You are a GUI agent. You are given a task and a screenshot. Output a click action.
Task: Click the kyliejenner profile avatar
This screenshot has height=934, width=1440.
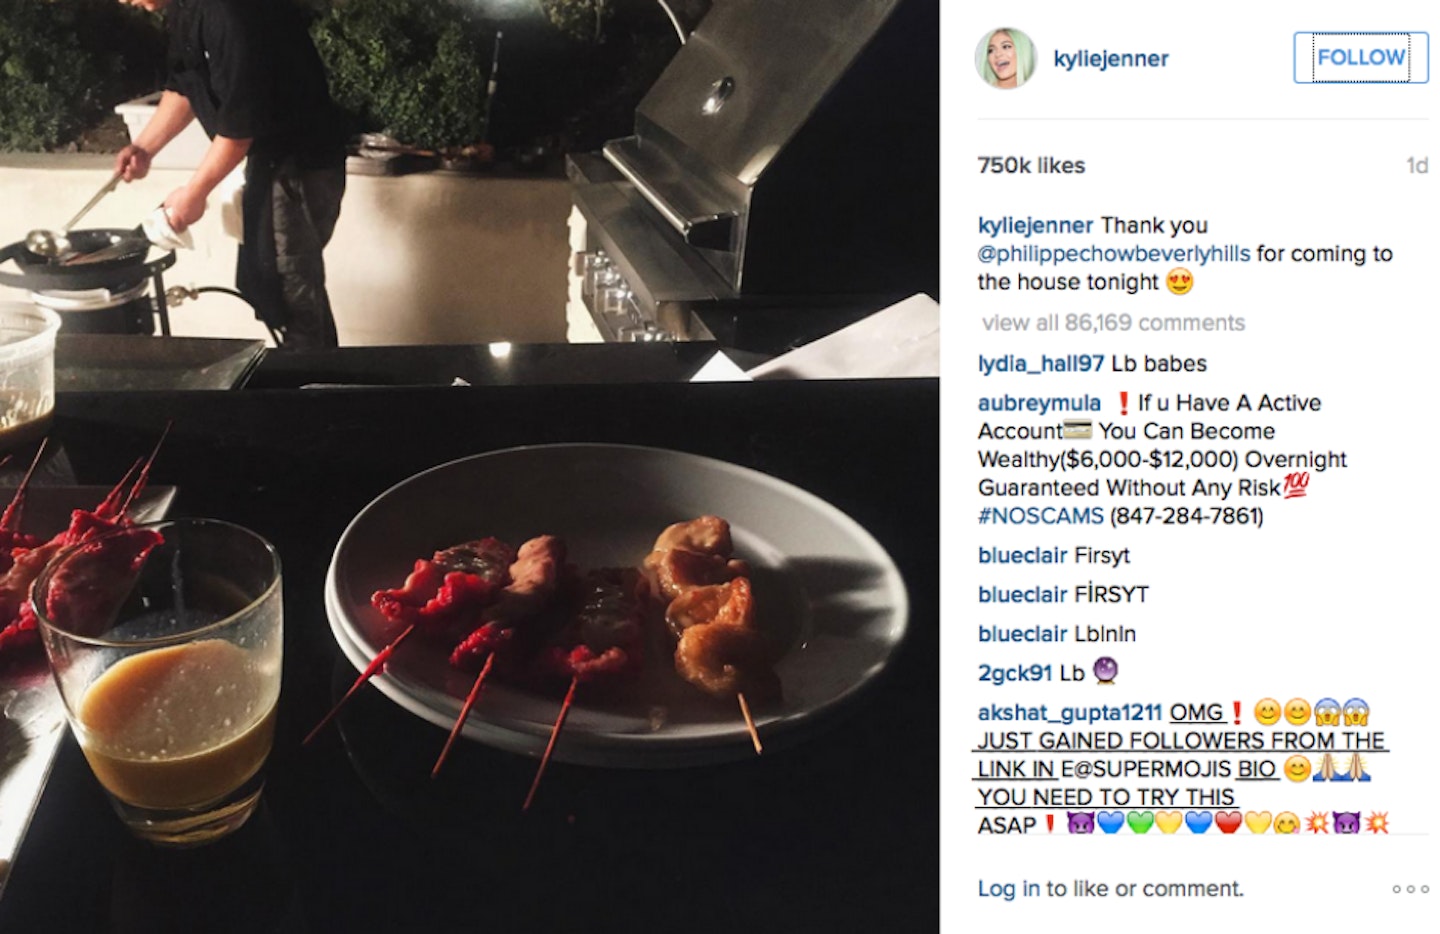tap(1006, 58)
